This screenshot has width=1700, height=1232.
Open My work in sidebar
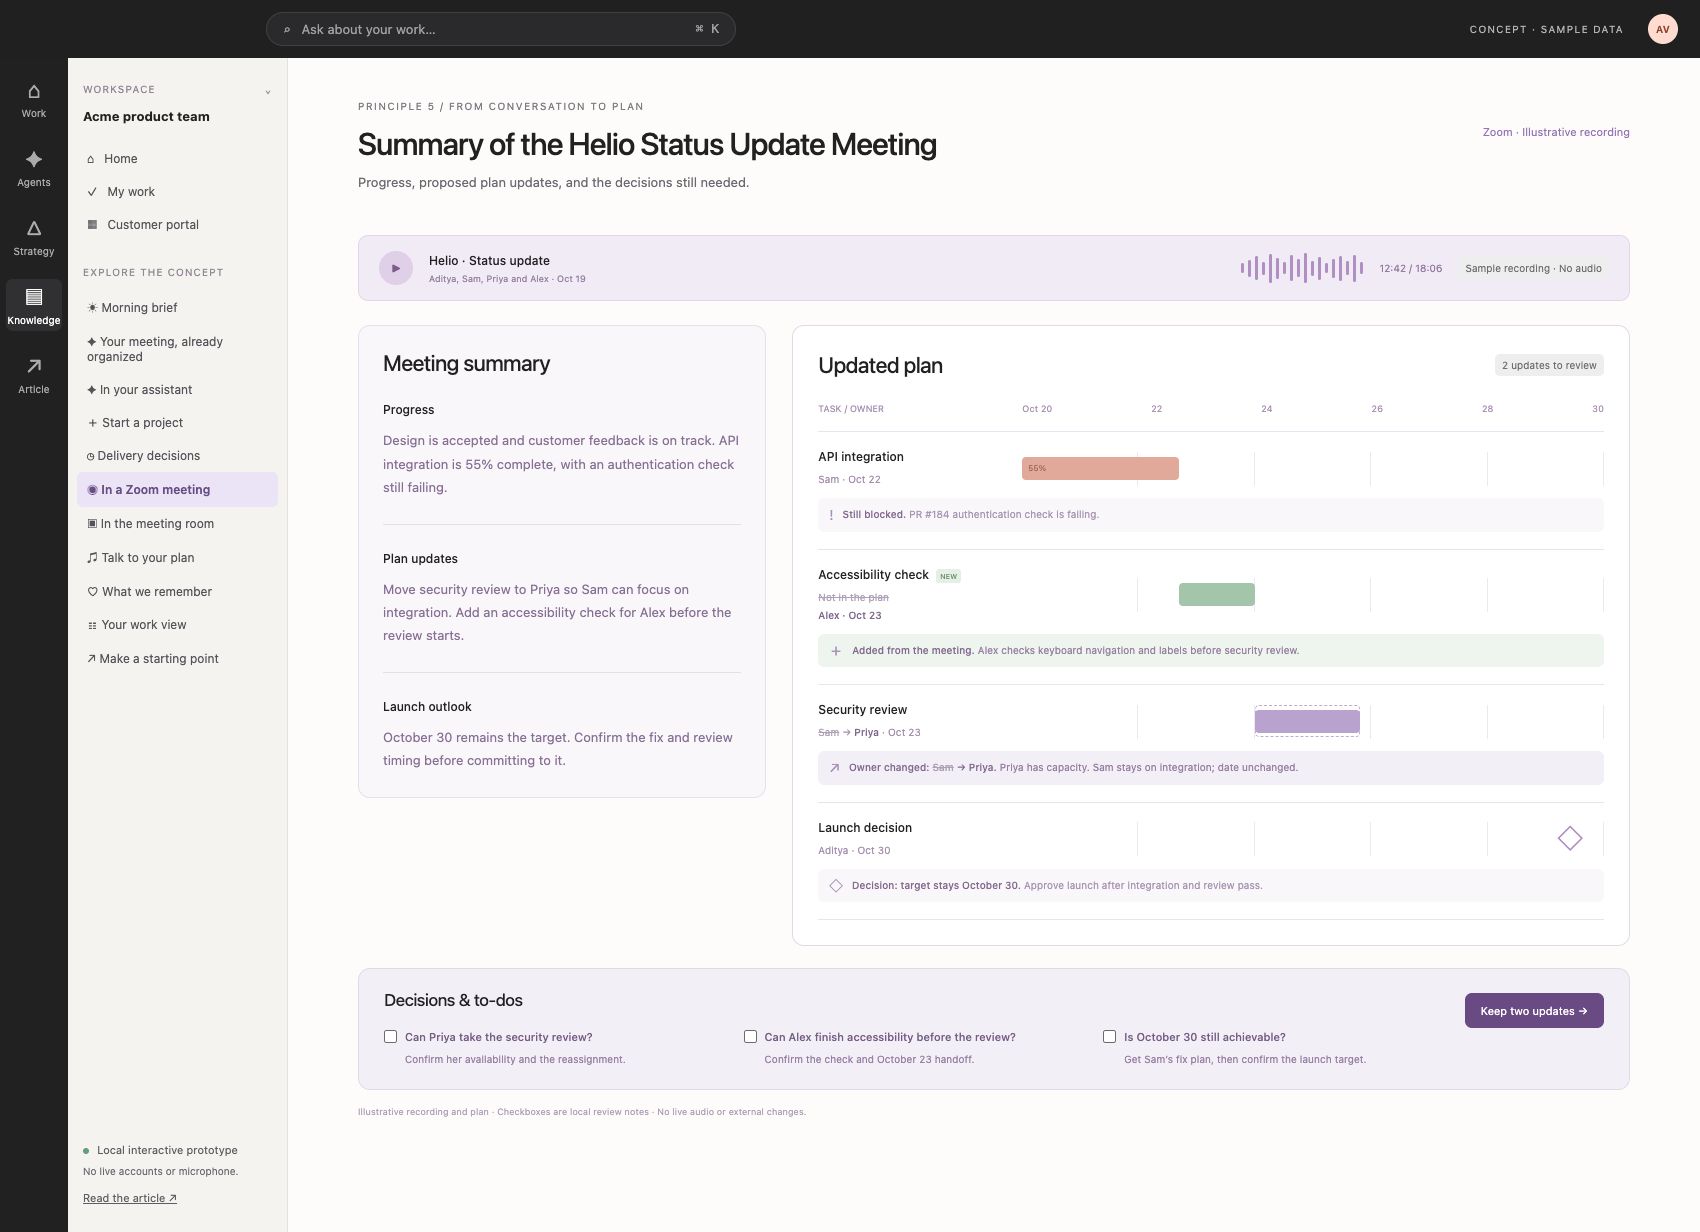tap(178, 192)
